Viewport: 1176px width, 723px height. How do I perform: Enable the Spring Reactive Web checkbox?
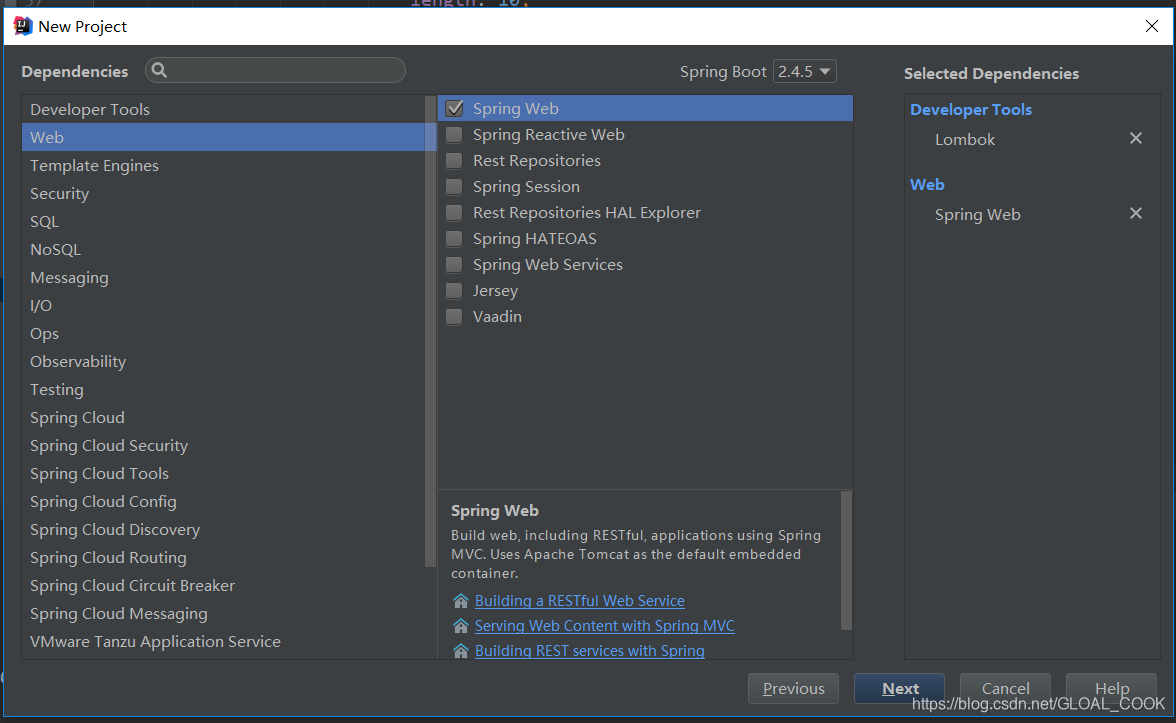pyautogui.click(x=454, y=135)
